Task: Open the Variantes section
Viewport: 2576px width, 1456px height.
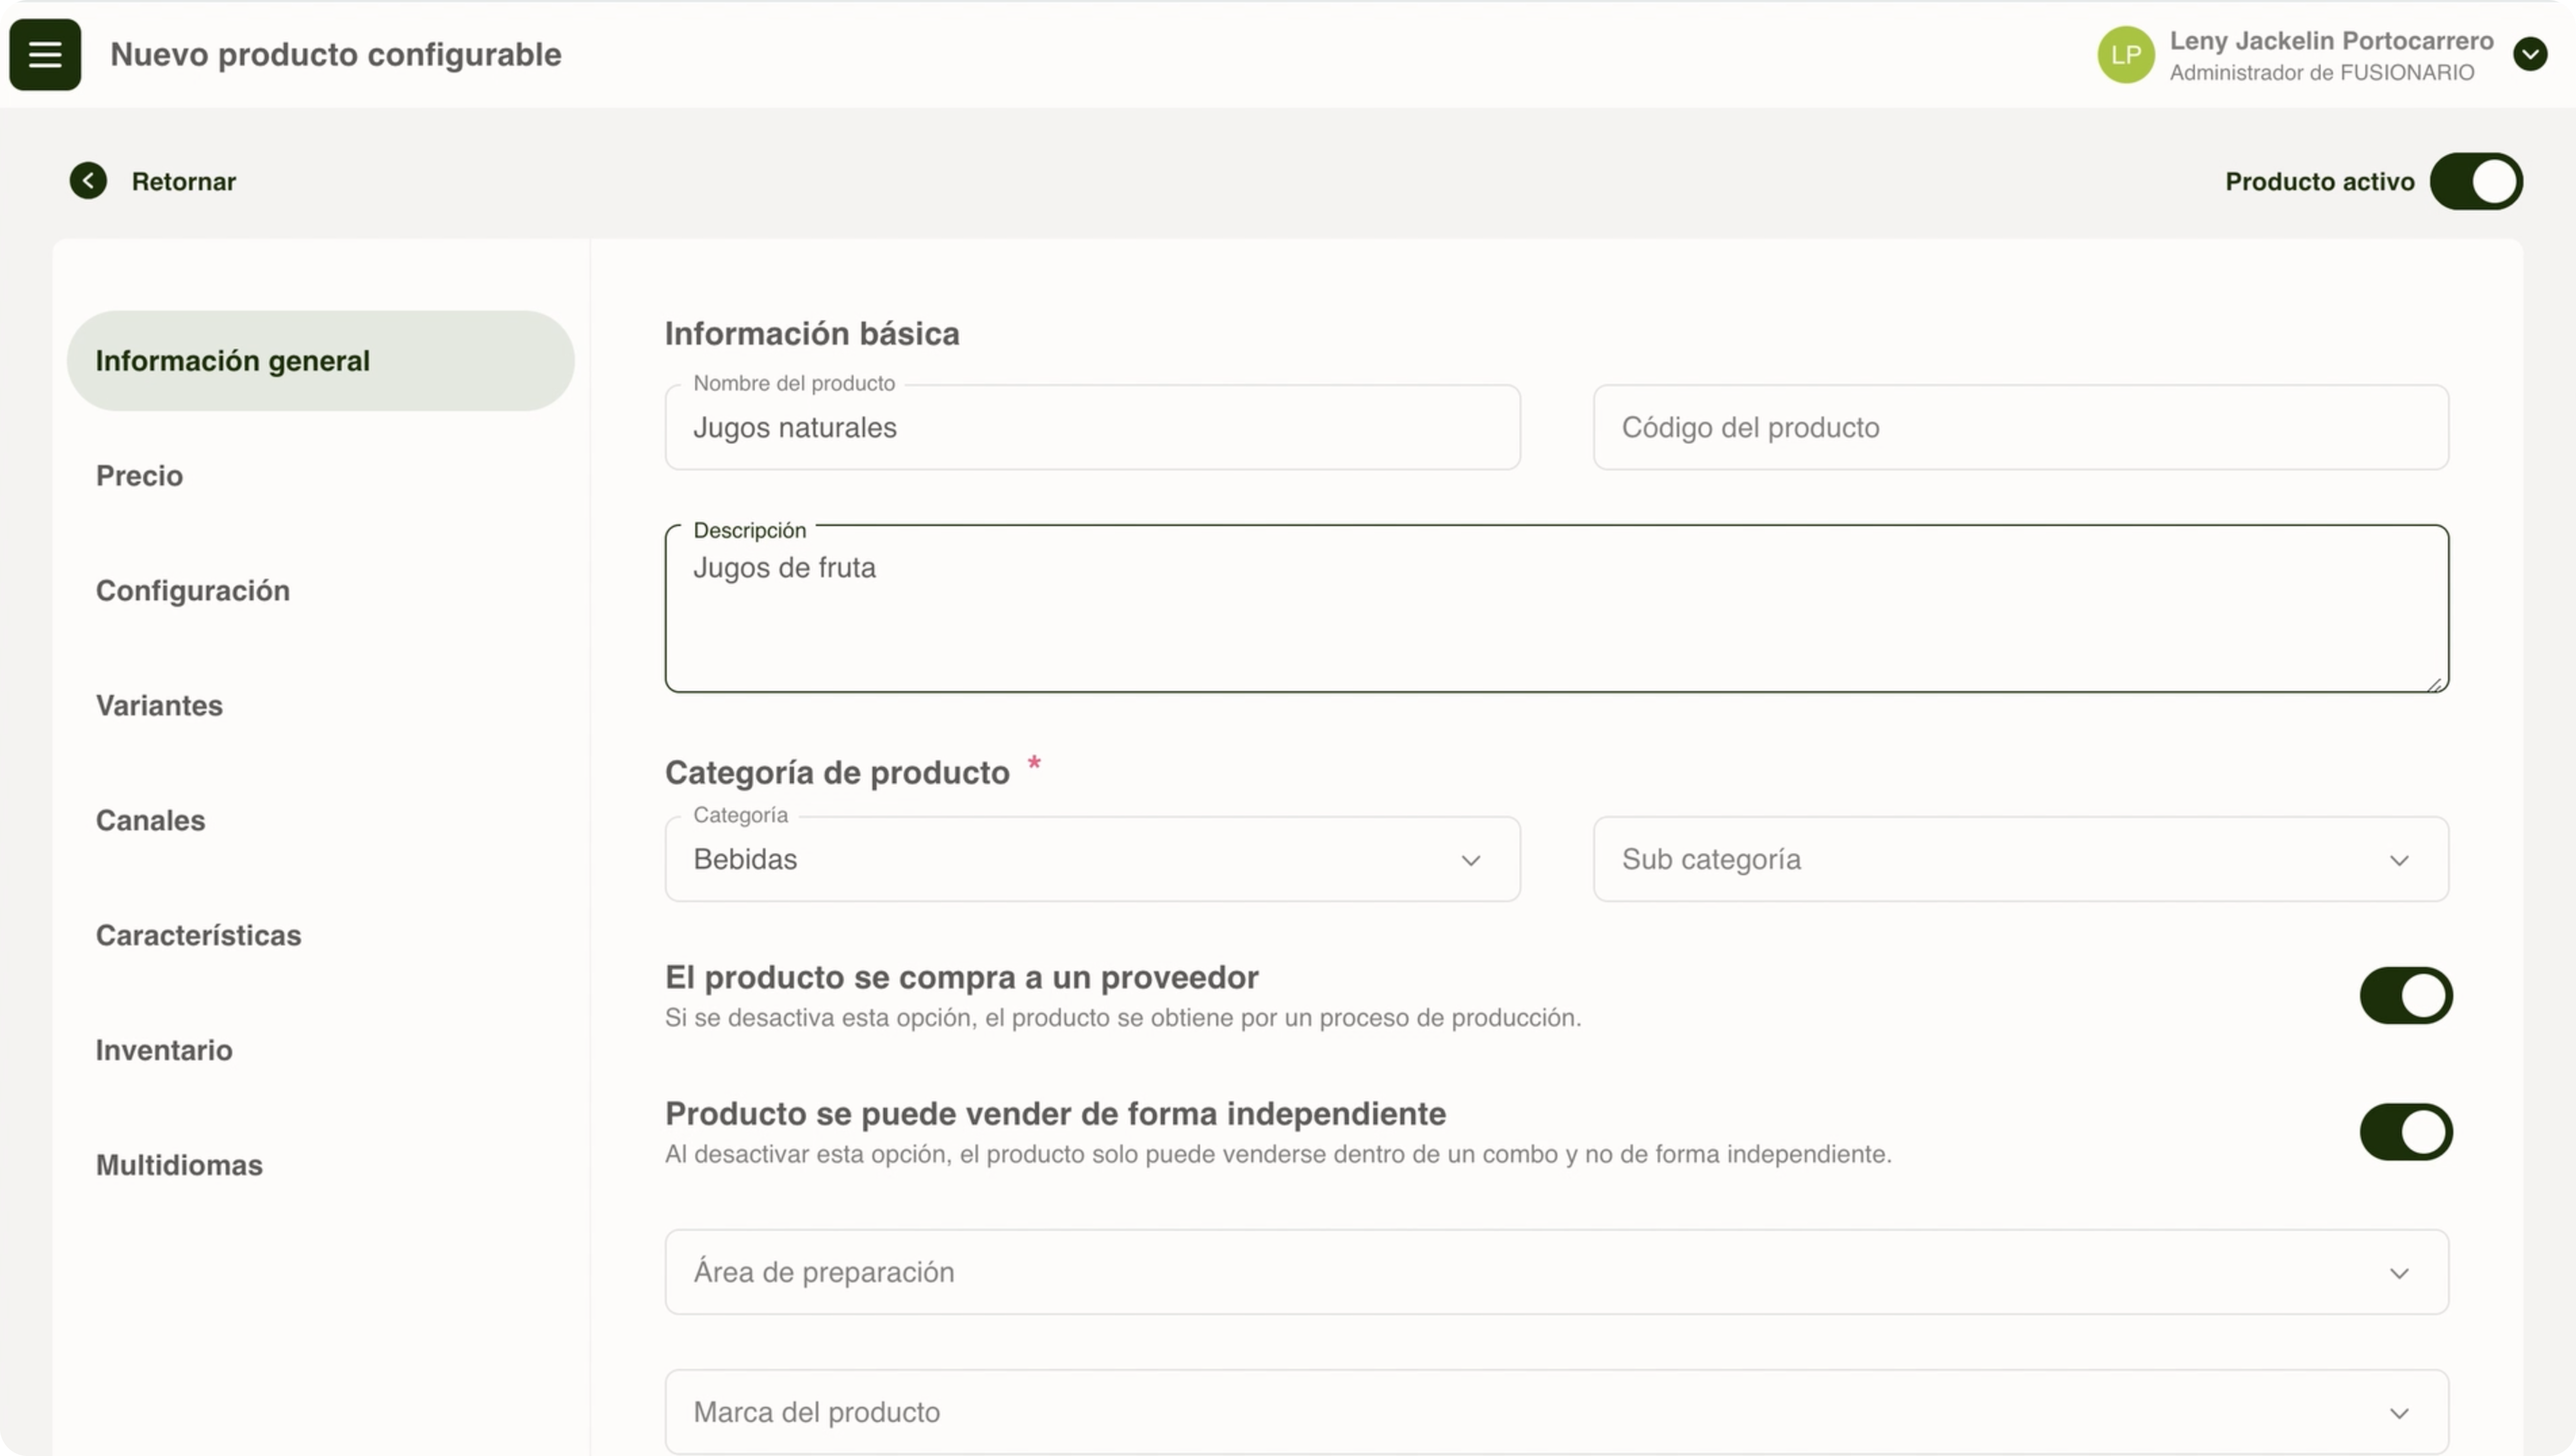Action: click(159, 706)
